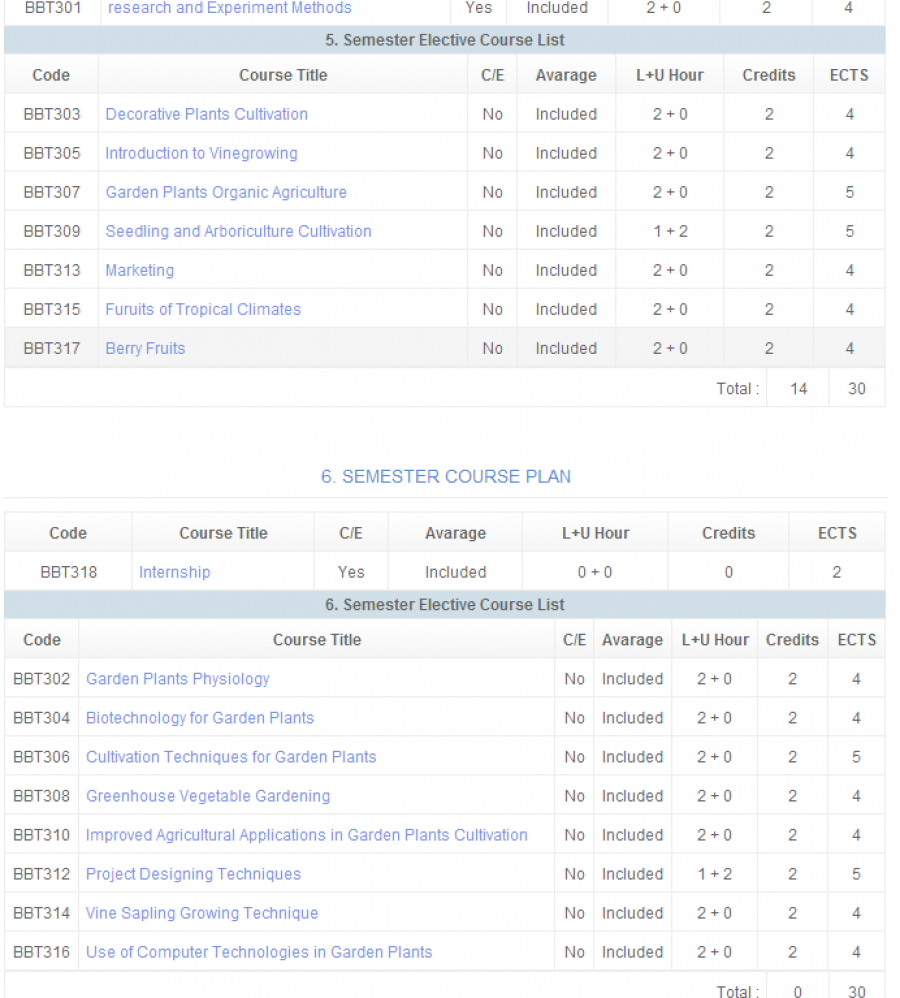Click the 6. Semester Elective Course List header
The height and width of the screenshot is (998, 900).
(x=445, y=605)
